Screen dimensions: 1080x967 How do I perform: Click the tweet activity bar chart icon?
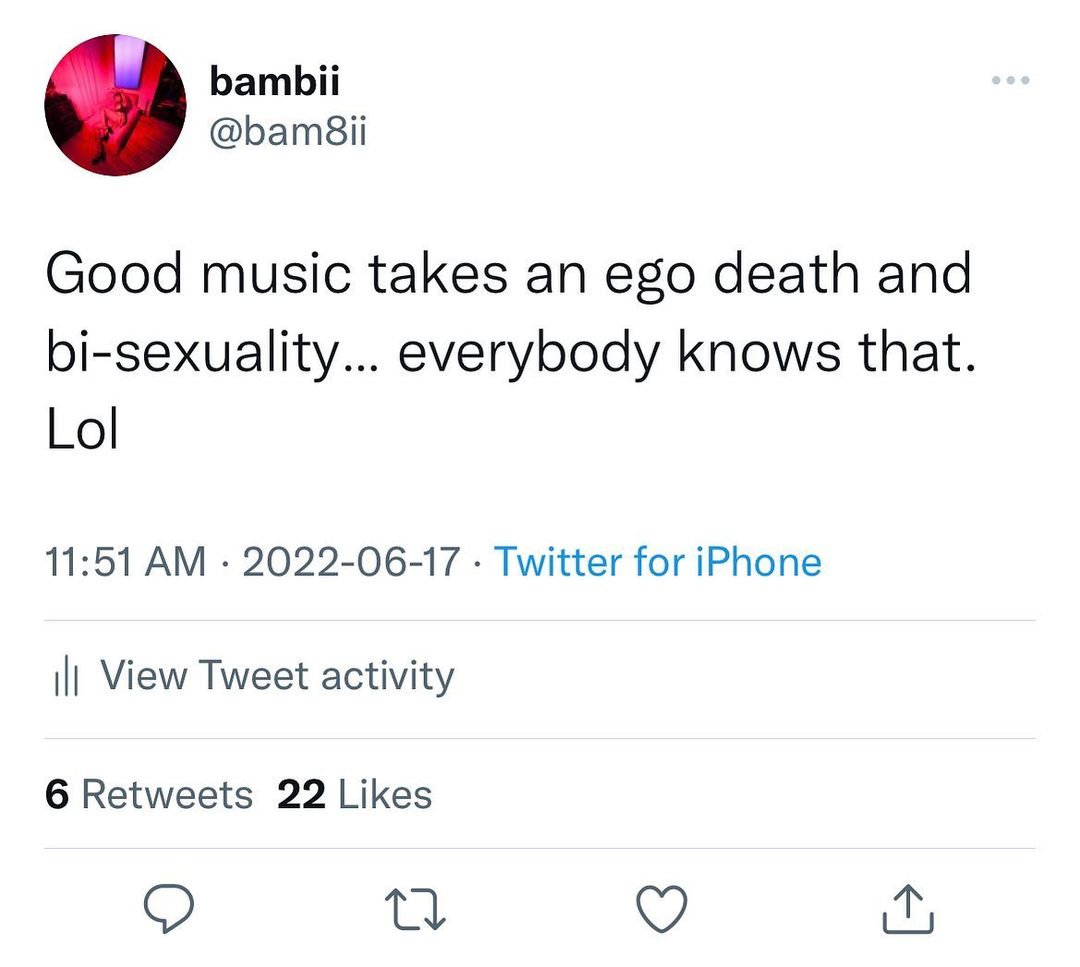click(64, 678)
